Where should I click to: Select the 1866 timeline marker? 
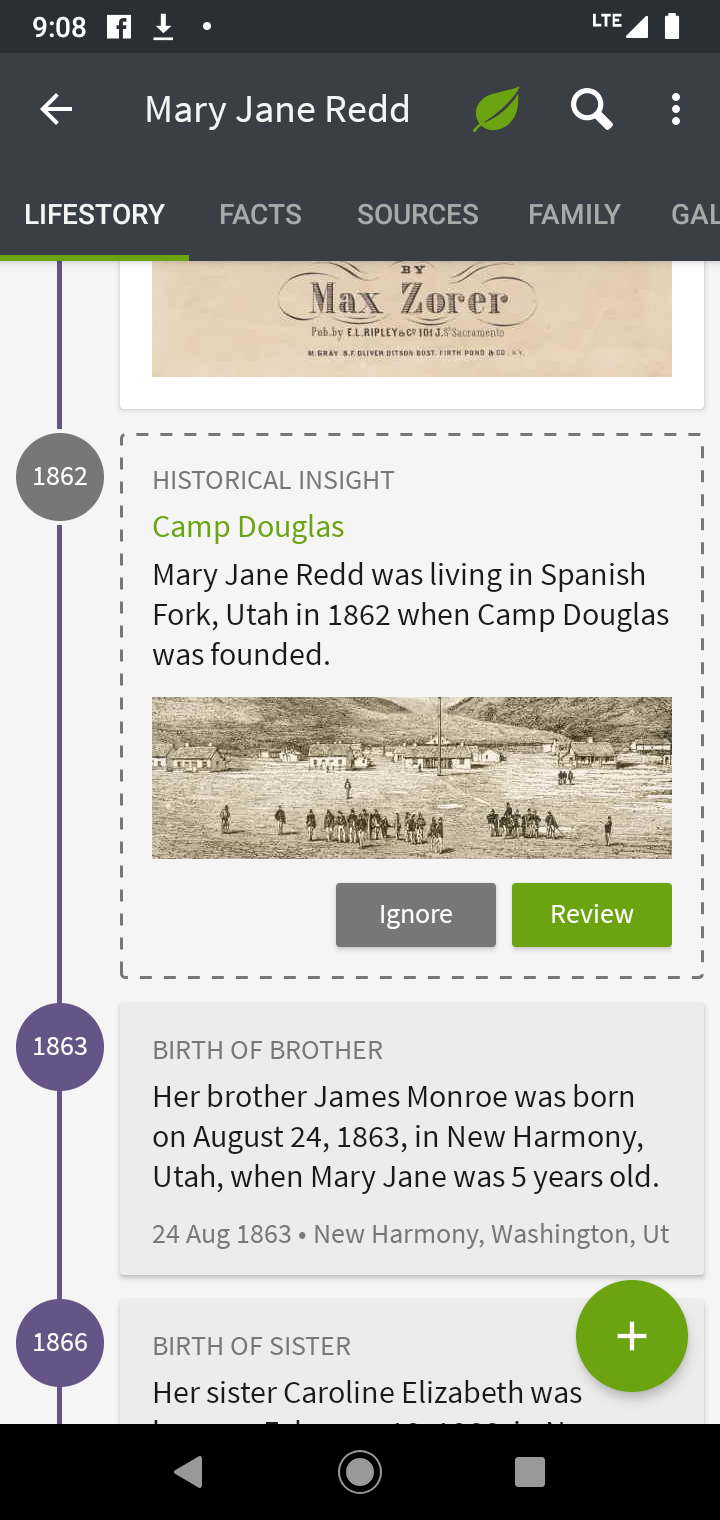pos(60,1342)
